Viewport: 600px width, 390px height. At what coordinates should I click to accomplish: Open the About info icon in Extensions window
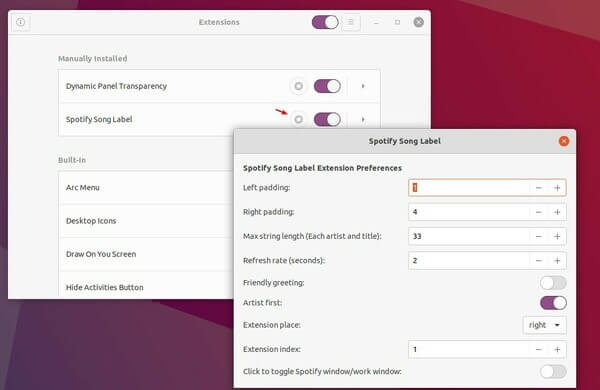pyautogui.click(x=21, y=22)
